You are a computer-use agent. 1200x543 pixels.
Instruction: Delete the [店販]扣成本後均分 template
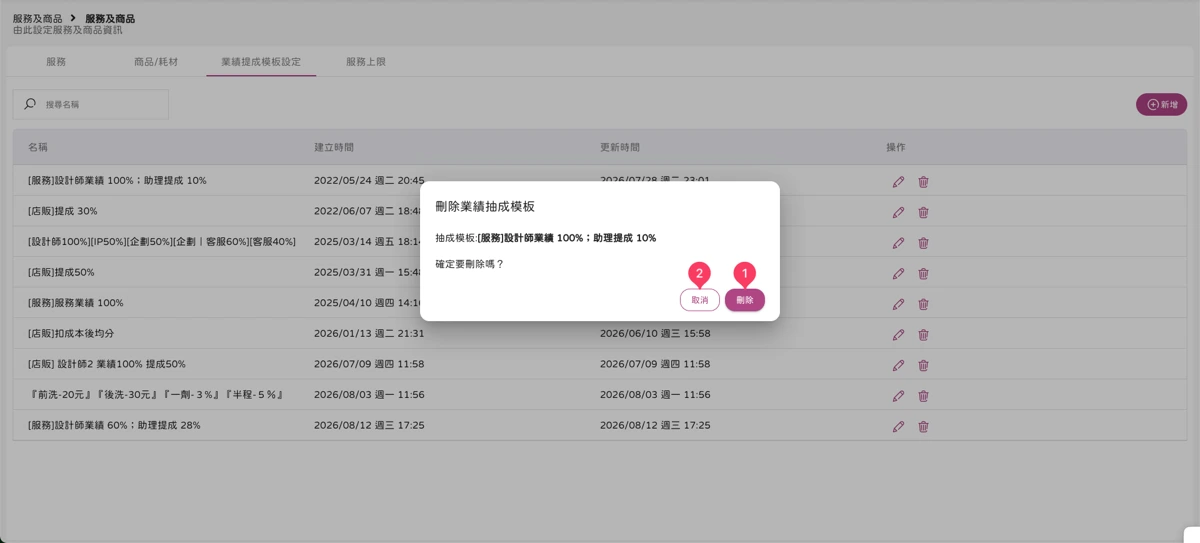coord(923,335)
